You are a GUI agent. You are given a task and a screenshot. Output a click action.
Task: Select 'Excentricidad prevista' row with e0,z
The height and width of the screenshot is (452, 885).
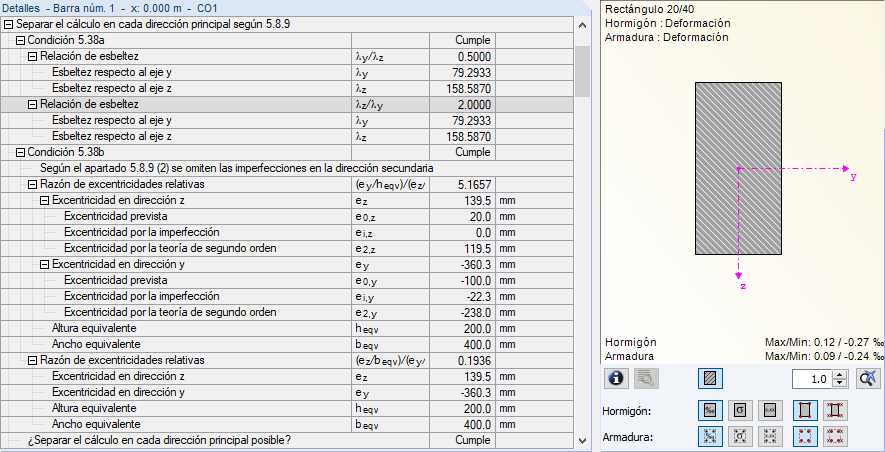(288, 216)
